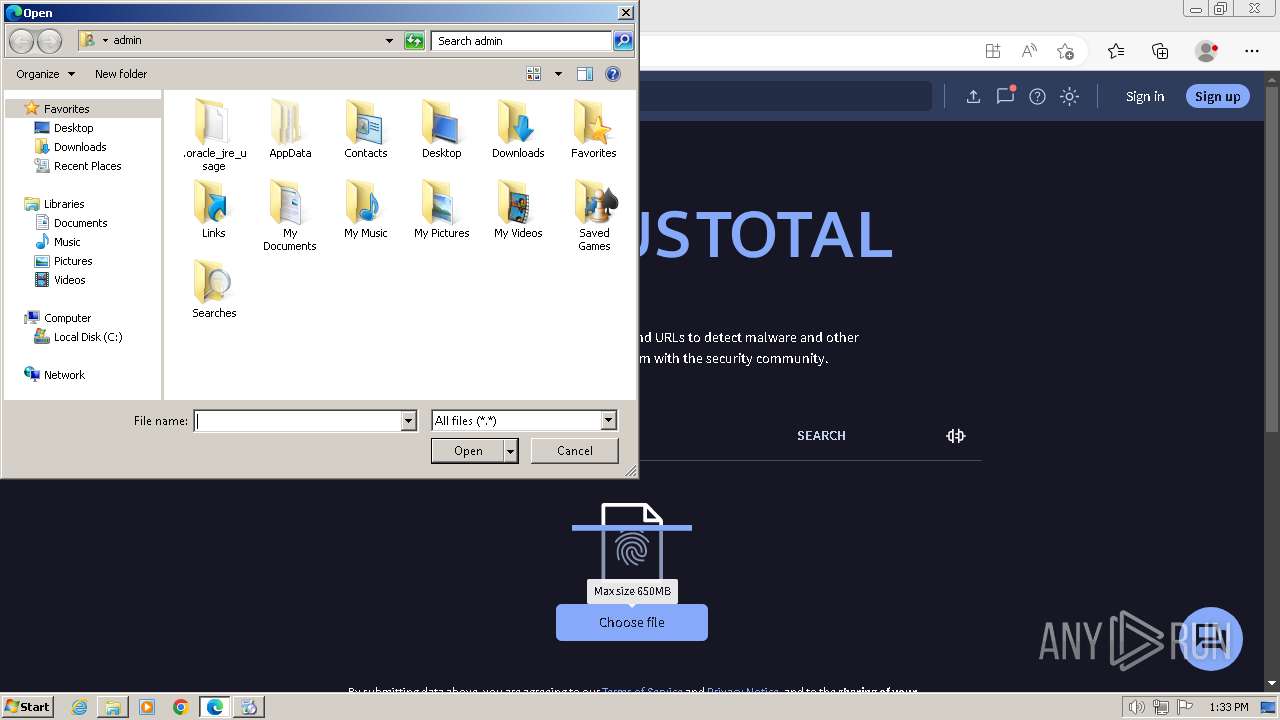Add this page to favorites in Edge

tap(1065, 51)
